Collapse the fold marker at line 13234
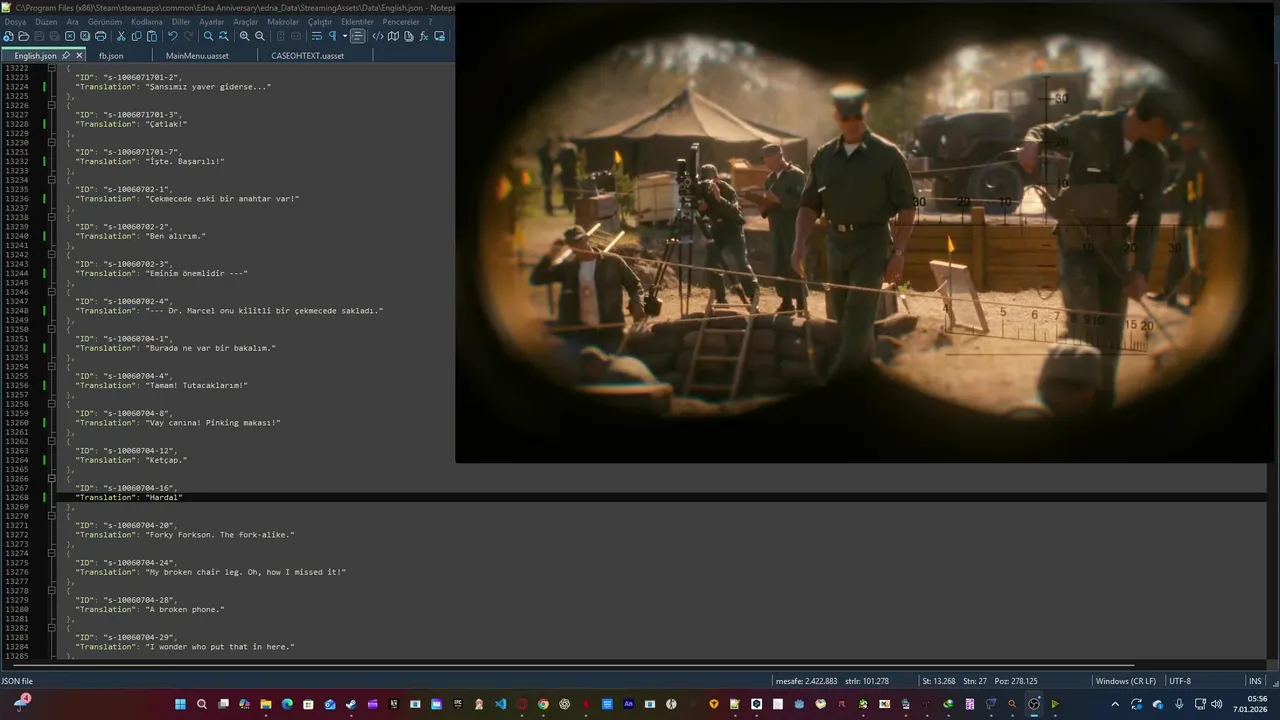Viewport: 1280px width, 720px height. [51, 180]
